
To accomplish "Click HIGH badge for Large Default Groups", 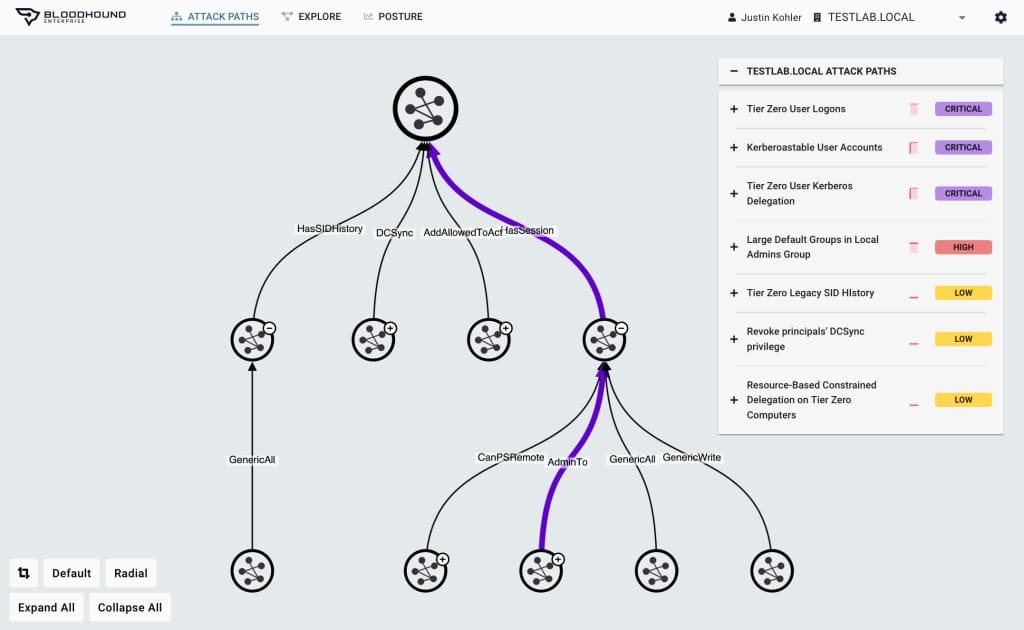I will (963, 247).
